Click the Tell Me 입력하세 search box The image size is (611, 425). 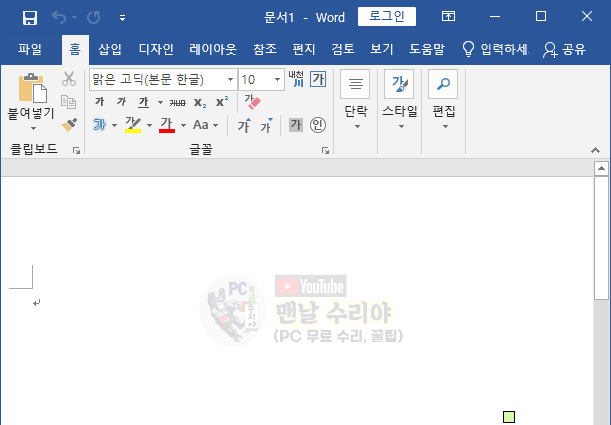coord(496,49)
